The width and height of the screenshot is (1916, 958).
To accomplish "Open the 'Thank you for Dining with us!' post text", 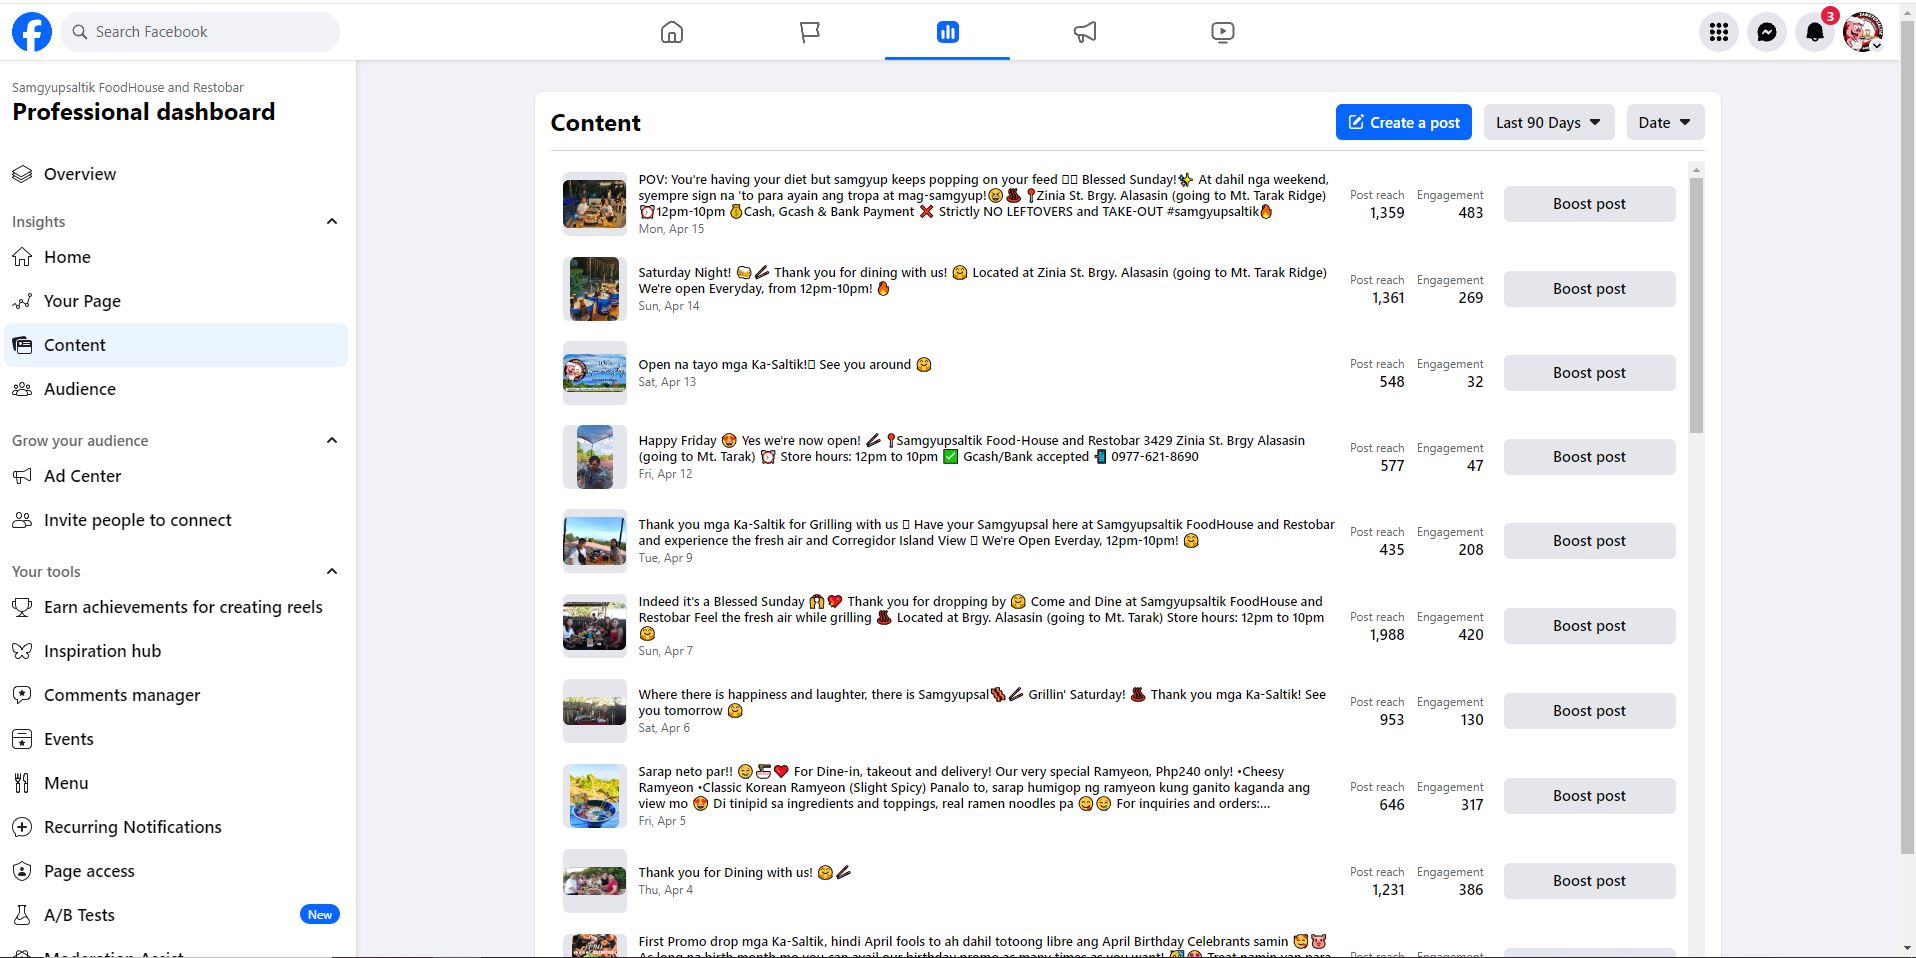I will (745, 873).
